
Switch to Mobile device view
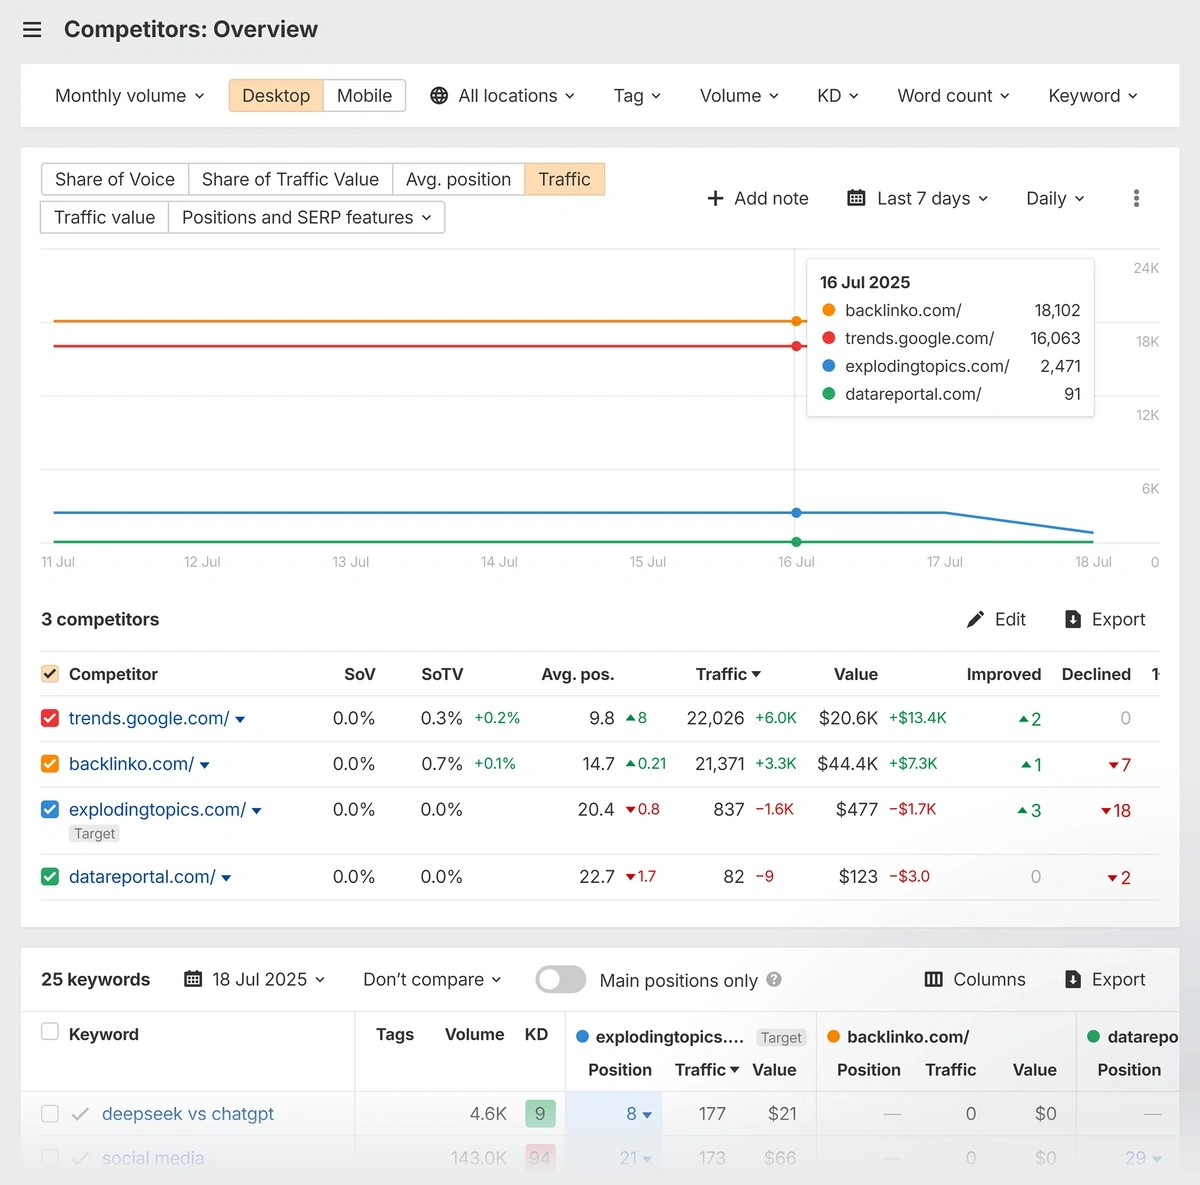click(364, 96)
